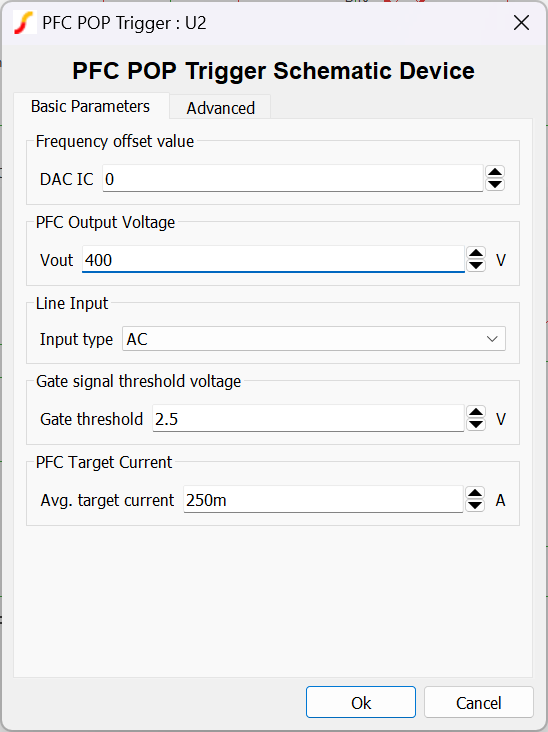548x732 pixels.
Task: Confirm settings with the Ok button
Action: (361, 702)
